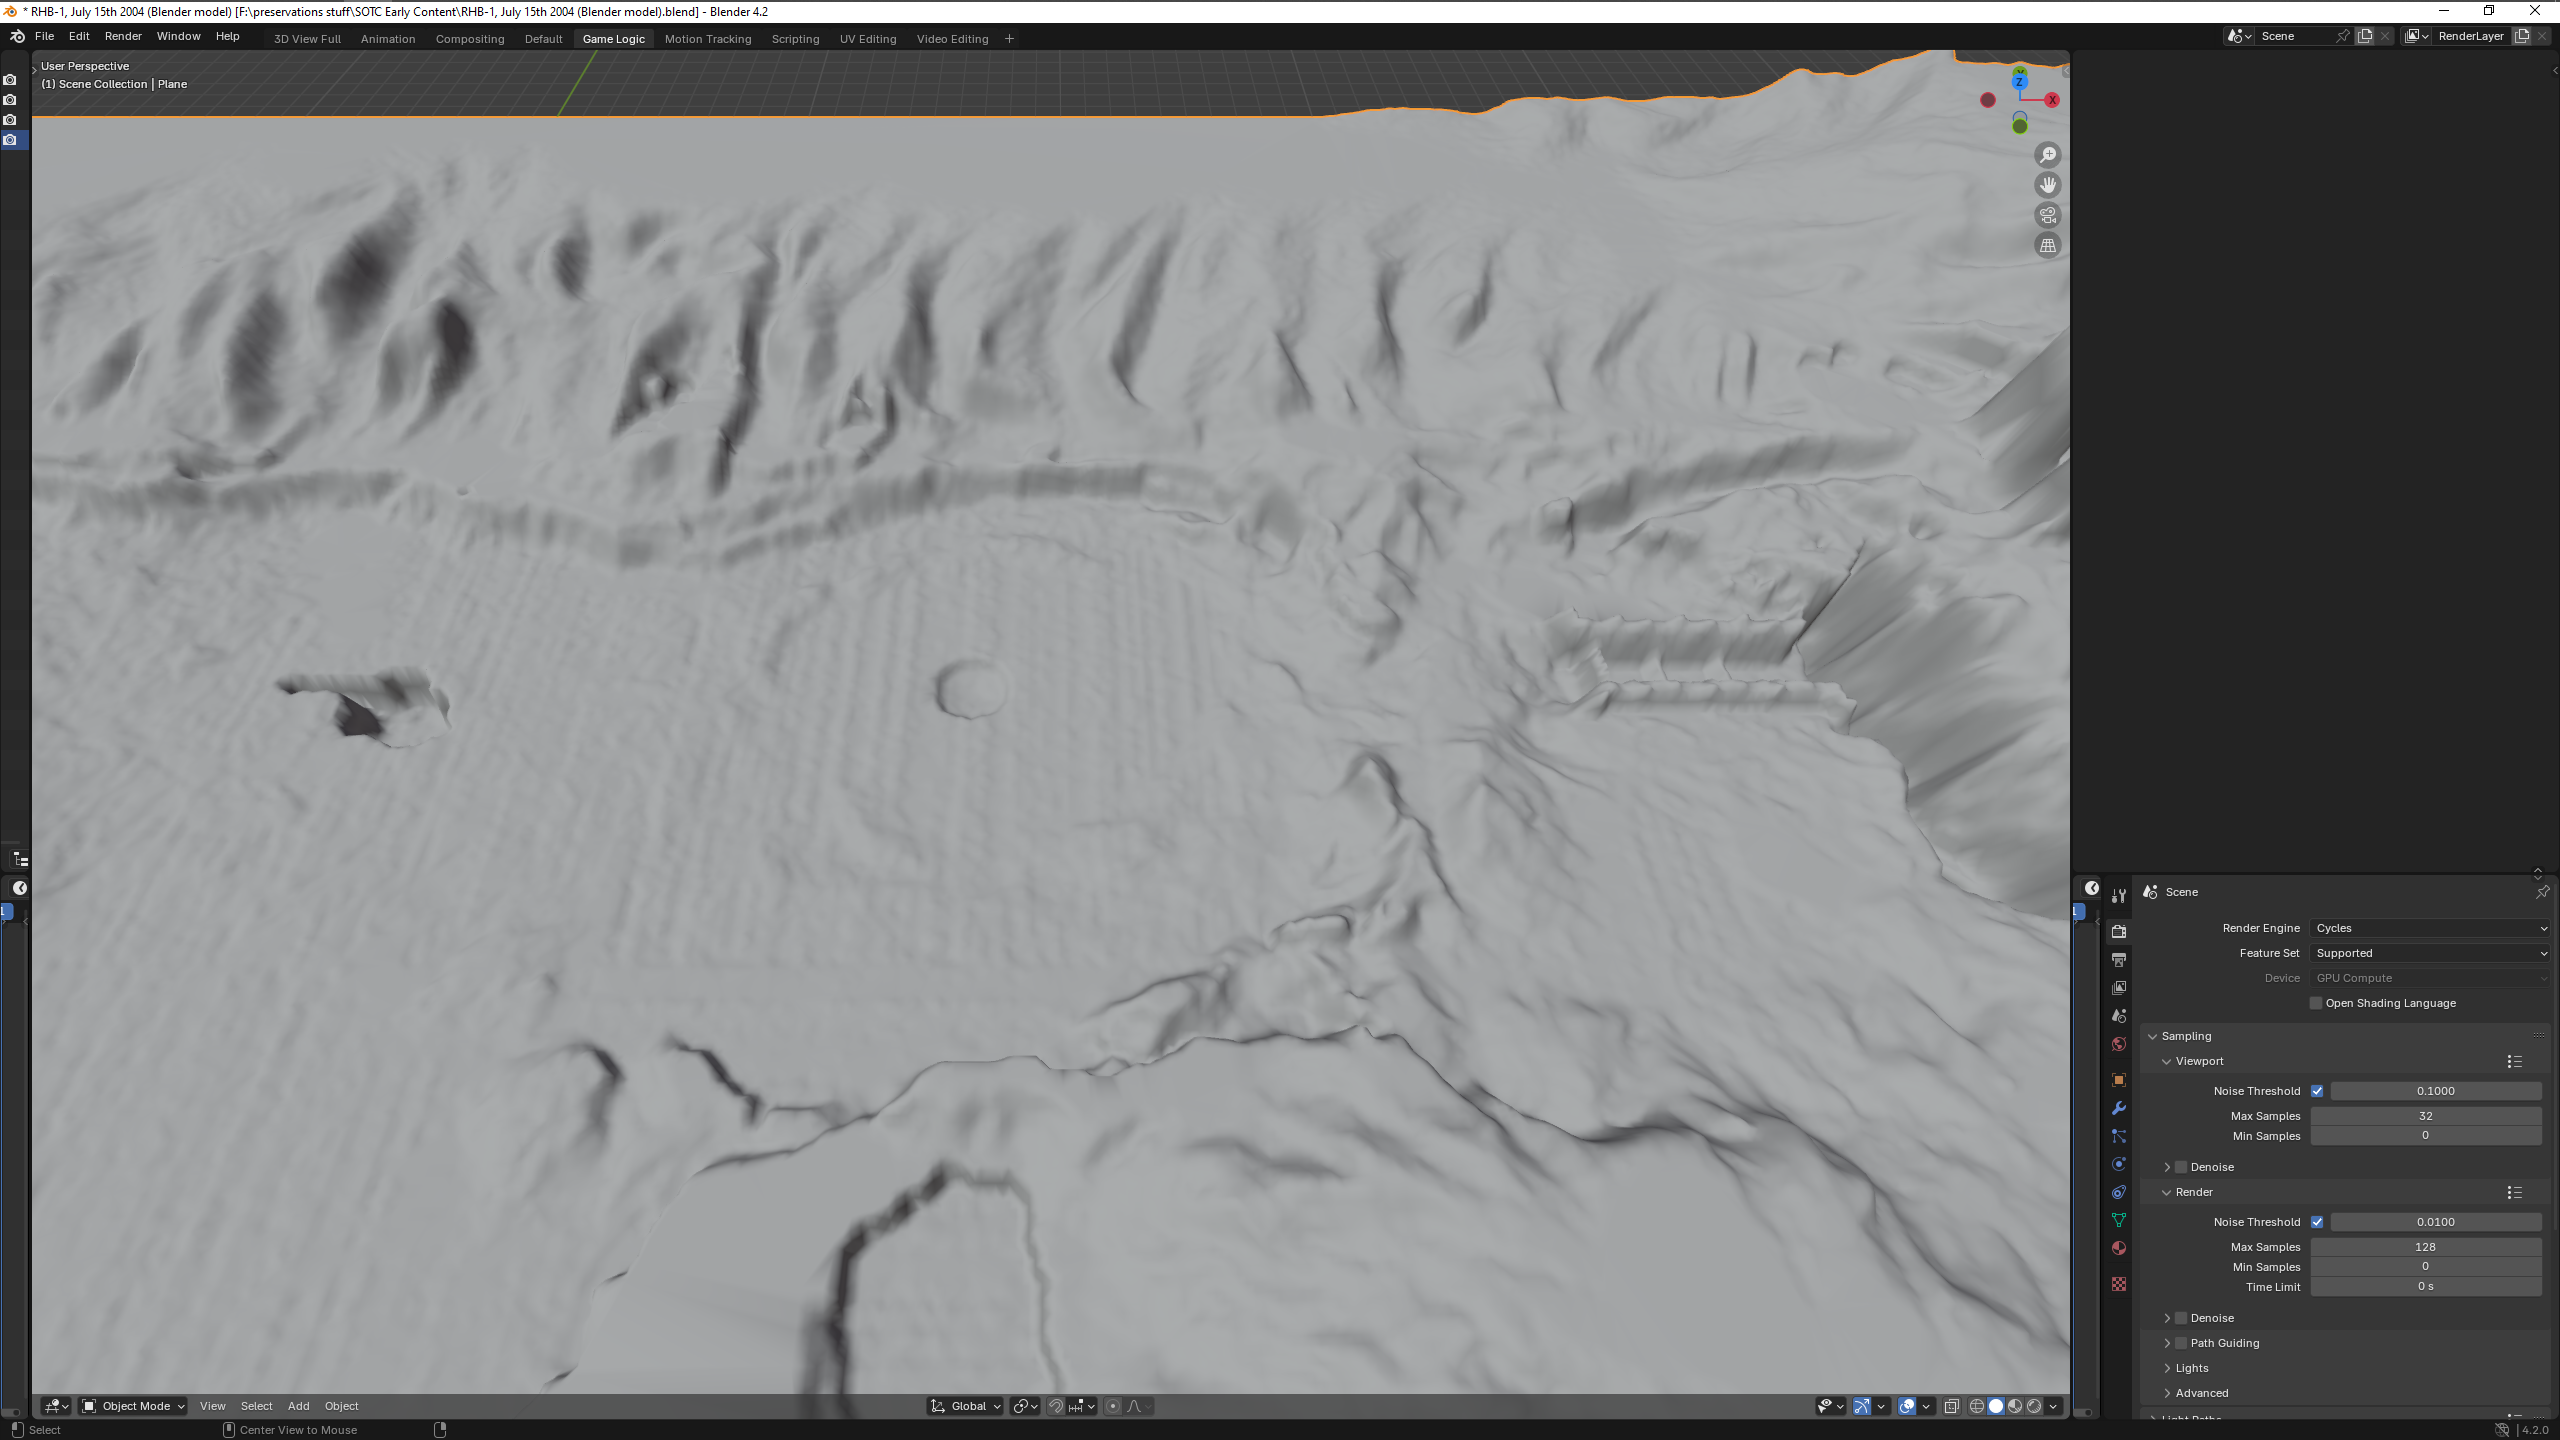This screenshot has width=2560, height=1440.
Task: Switch to Output properties tab
Action: [x=2118, y=960]
